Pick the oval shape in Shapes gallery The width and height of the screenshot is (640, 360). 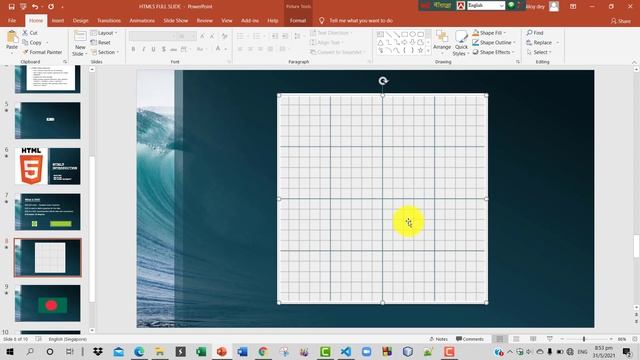tap(412, 35)
